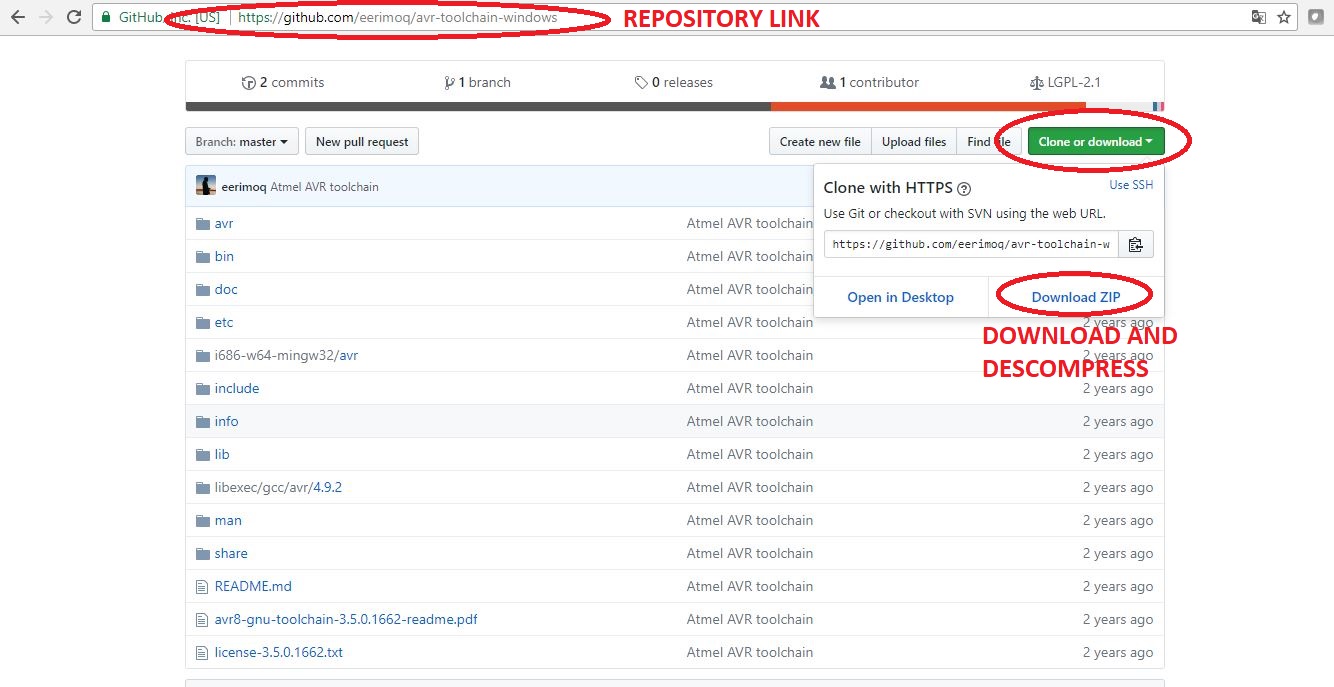Click the translate page icon
Image resolution: width=1334 pixels, height=687 pixels.
1259,17
